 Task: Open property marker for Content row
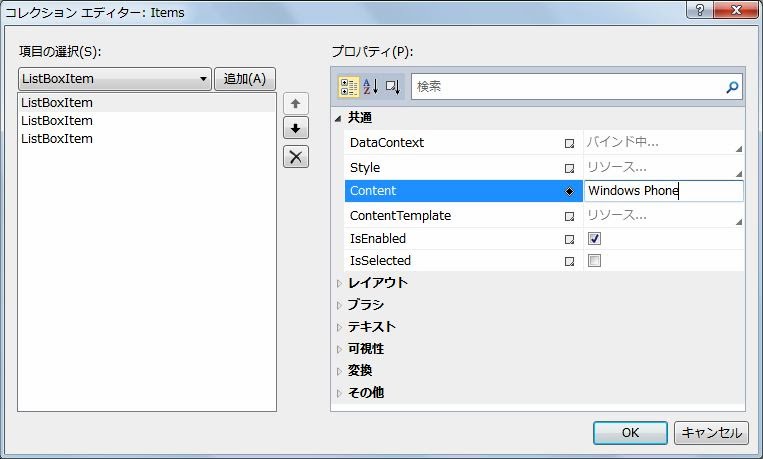(569, 191)
